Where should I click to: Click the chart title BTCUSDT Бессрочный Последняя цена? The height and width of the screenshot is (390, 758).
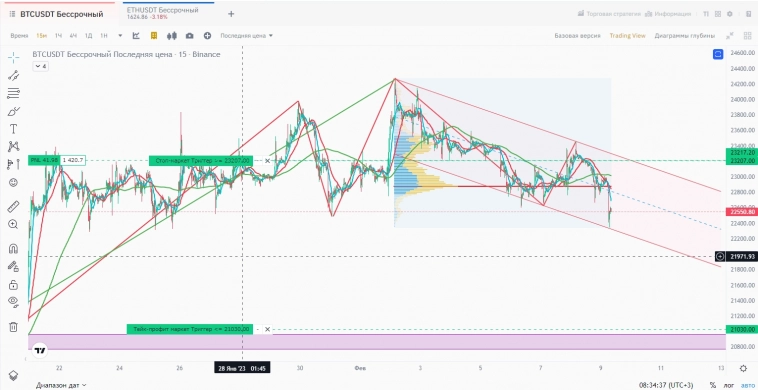126,55
